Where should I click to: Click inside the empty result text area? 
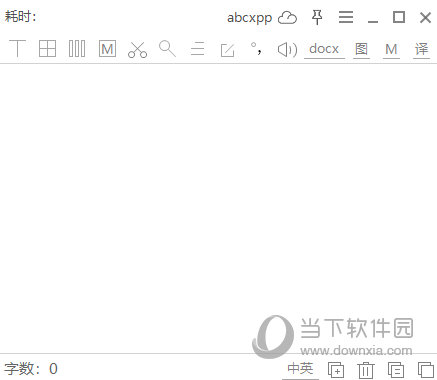click(x=218, y=208)
